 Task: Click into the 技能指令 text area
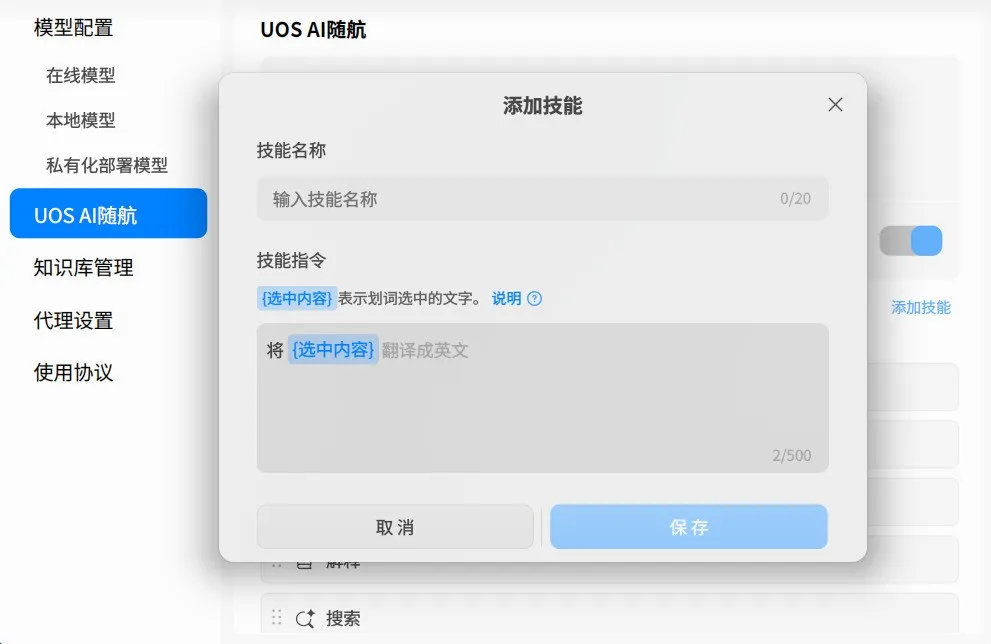point(543,398)
